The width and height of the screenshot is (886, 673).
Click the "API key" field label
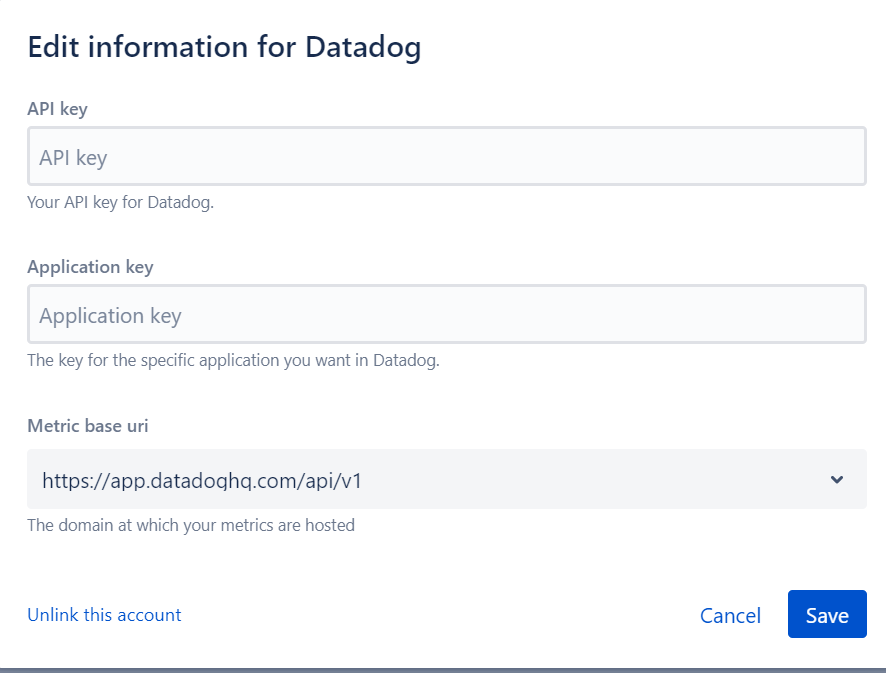(x=57, y=109)
